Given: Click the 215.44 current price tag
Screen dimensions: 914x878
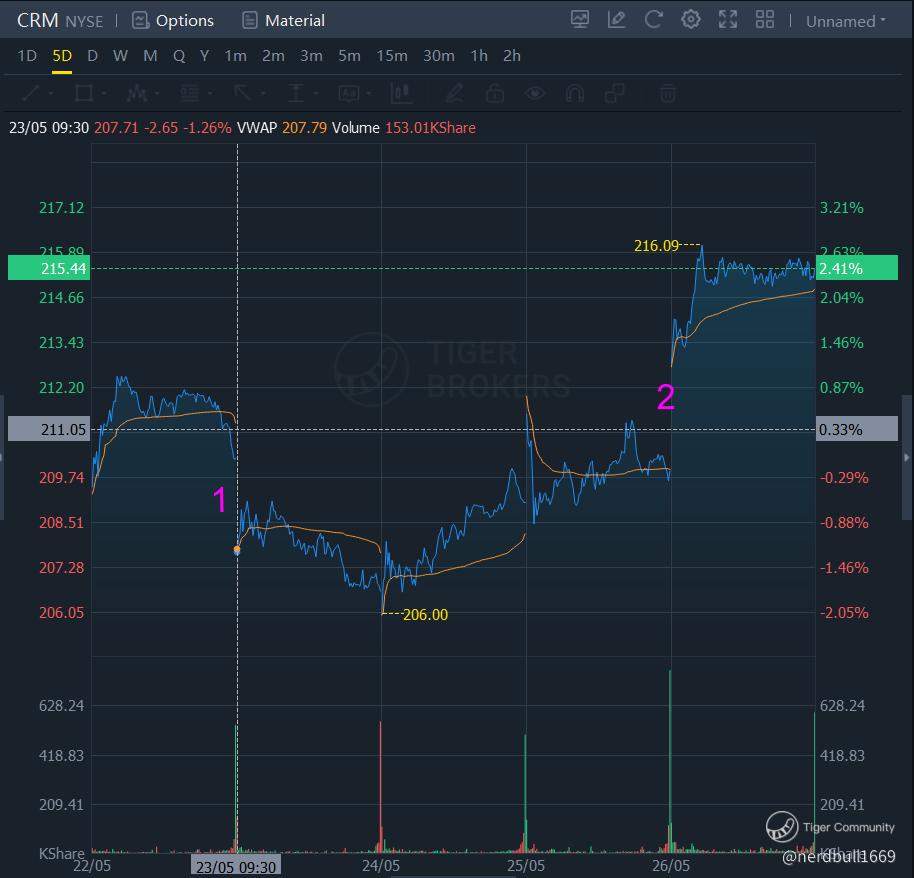Looking at the screenshot, I should pos(49,268).
